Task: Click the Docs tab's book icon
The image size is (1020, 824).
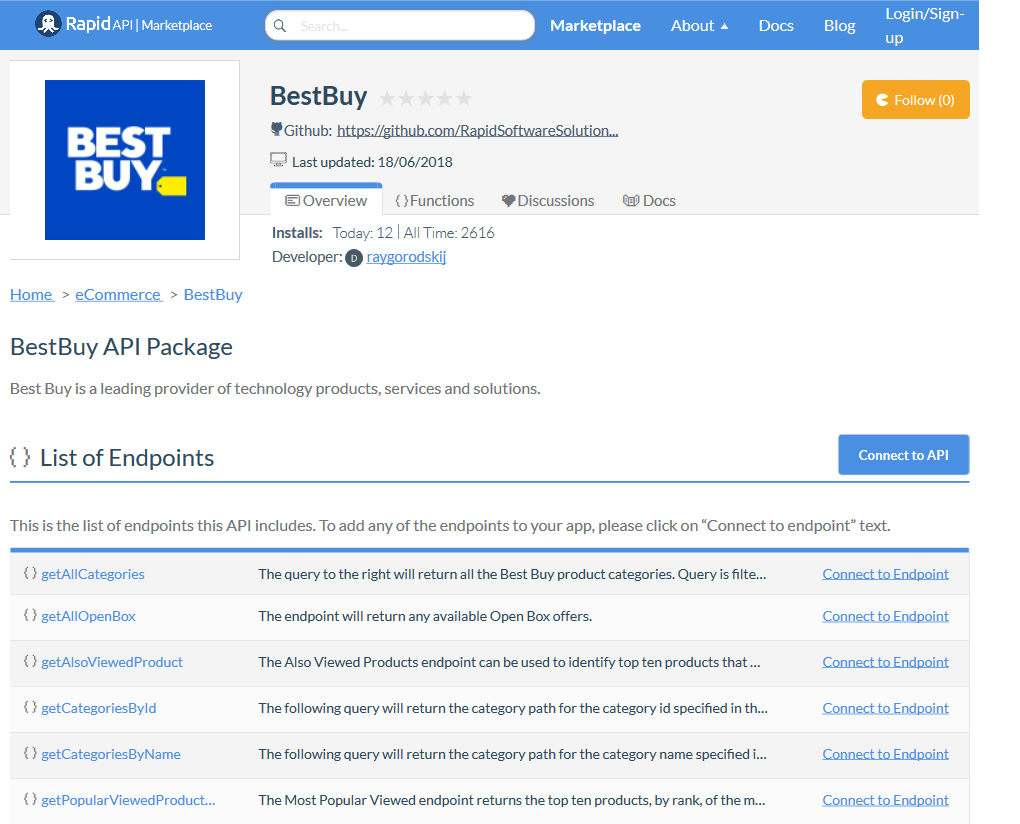Action: pyautogui.click(x=631, y=200)
